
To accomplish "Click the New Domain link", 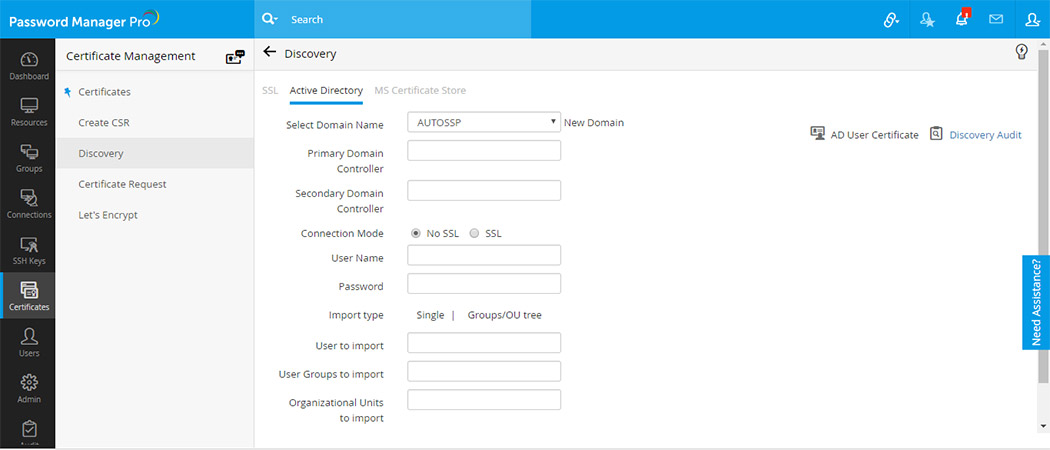I will (594, 123).
